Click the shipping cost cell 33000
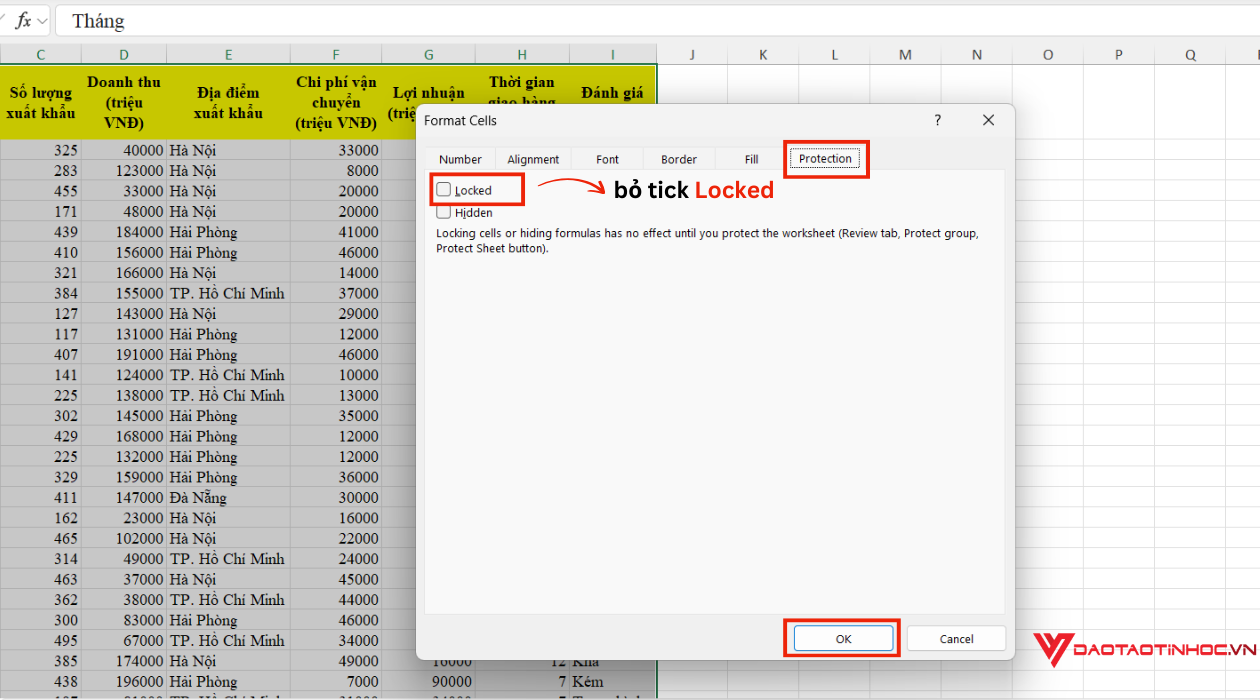Screen dimensions: 1260x700 [x=336, y=150]
